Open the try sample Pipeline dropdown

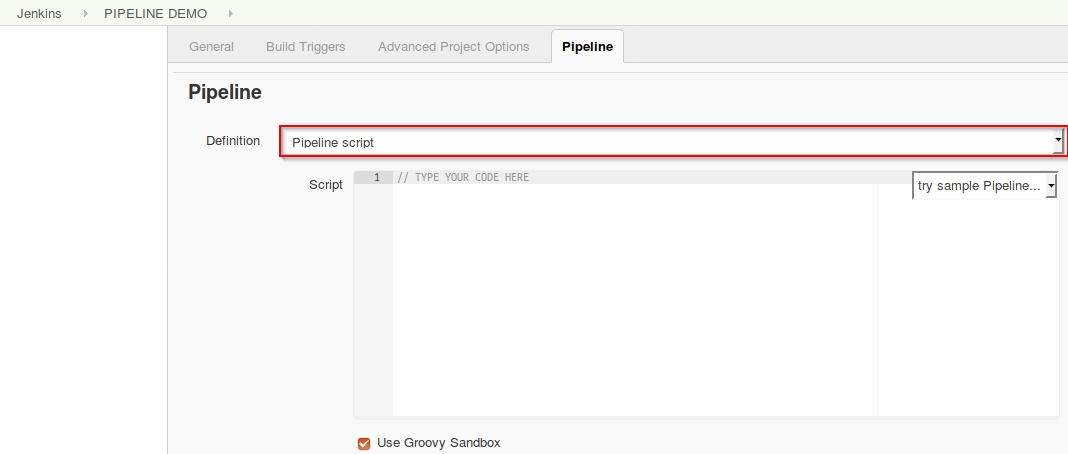coord(978,186)
